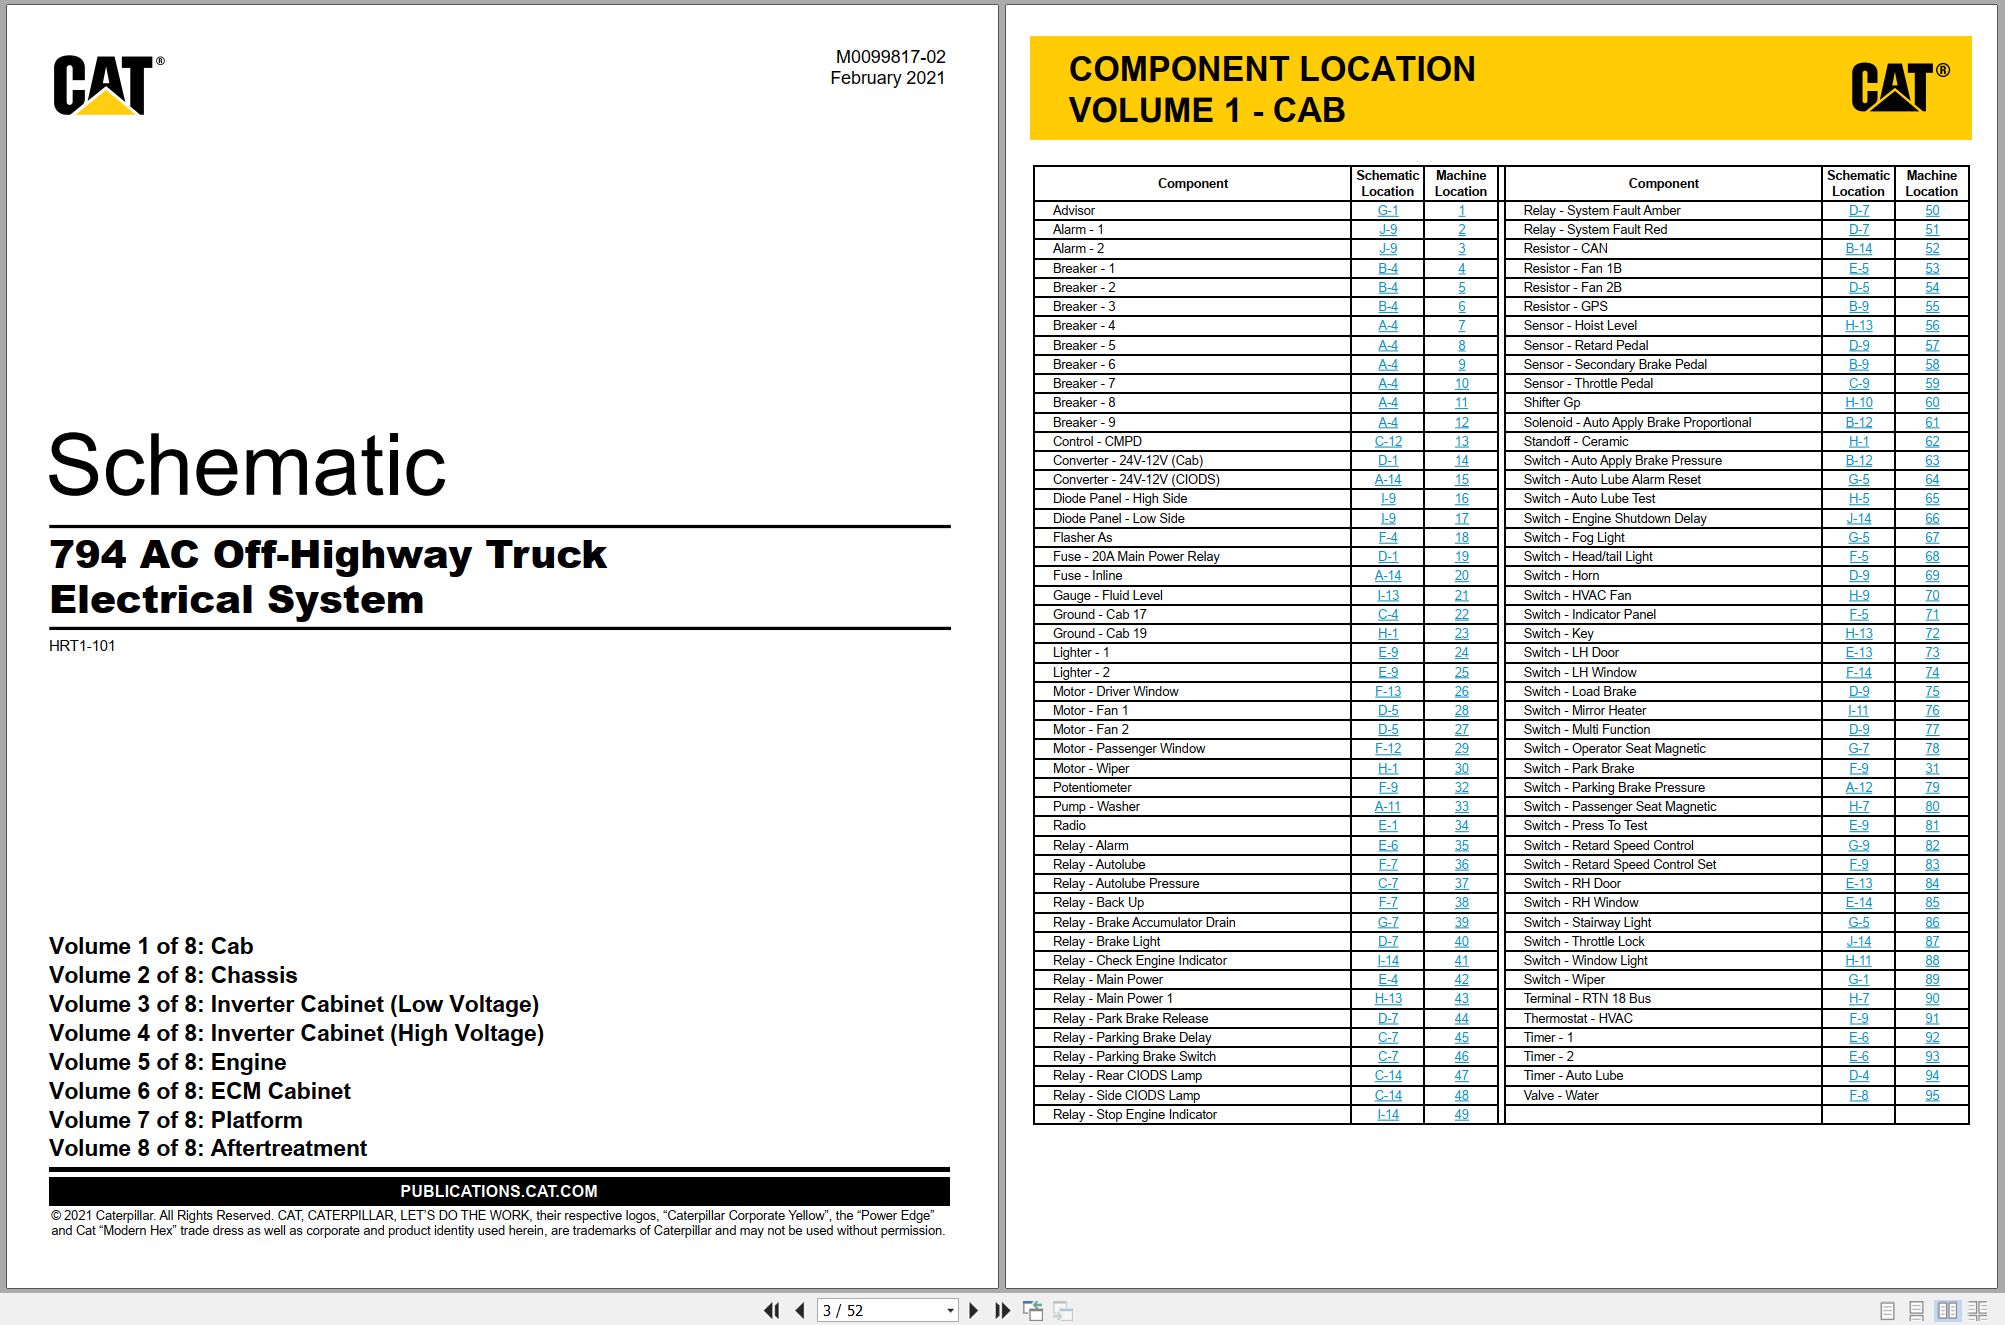
Task: Open schematic link F-4 for Flasher As
Action: pyautogui.click(x=1387, y=537)
